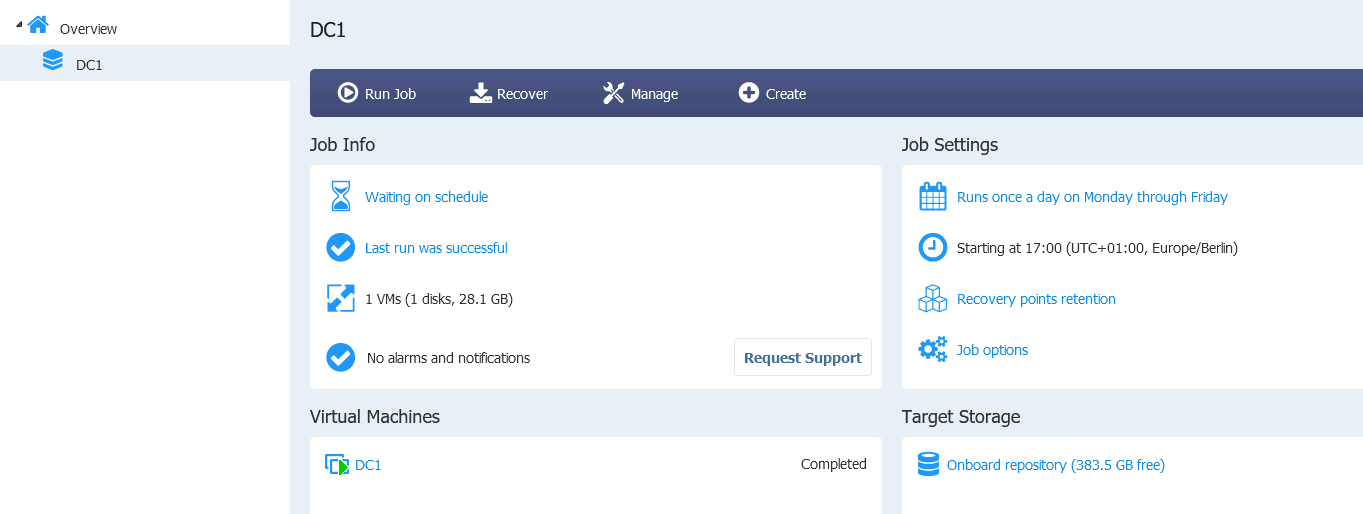Image resolution: width=1363 pixels, height=514 pixels.
Task: Click the Run Job play icon
Action: click(x=348, y=93)
